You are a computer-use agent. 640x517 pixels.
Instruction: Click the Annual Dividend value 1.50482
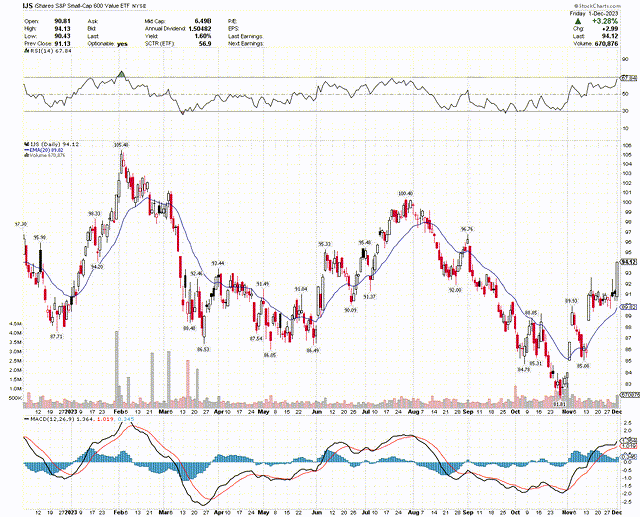[200, 29]
